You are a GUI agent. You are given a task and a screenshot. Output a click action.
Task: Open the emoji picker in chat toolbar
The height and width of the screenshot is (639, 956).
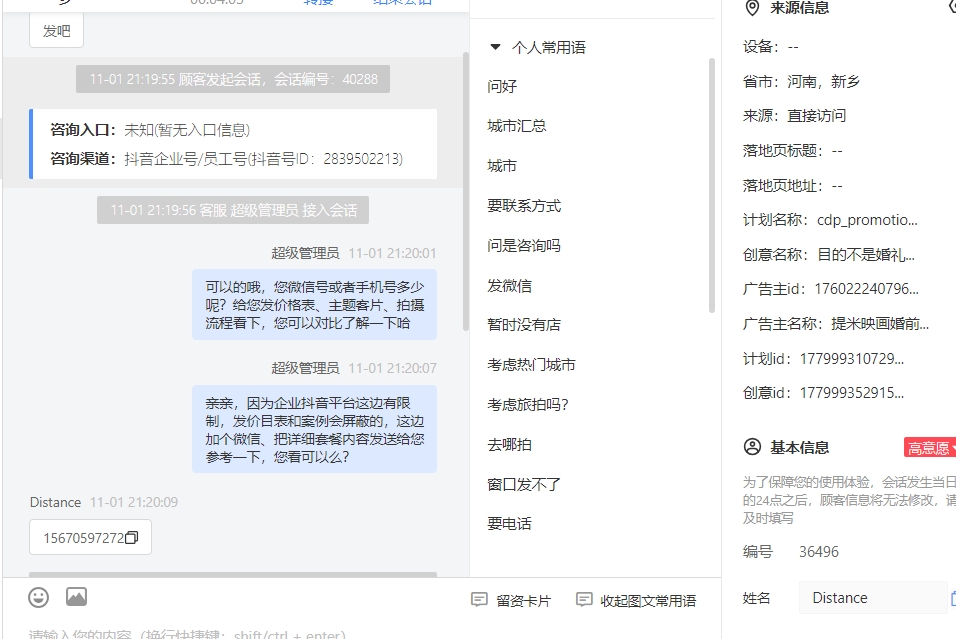coord(38,597)
